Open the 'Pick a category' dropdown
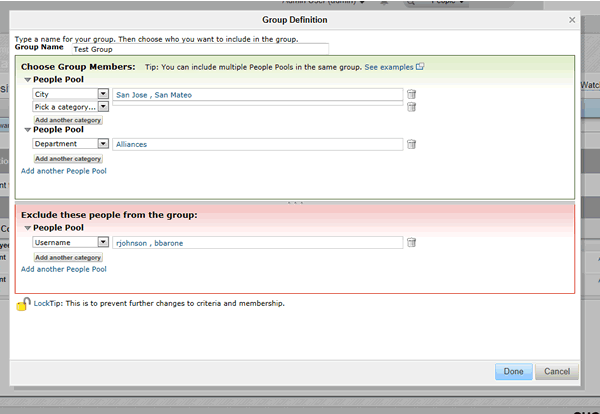This screenshot has height=414, width=600. [x=103, y=106]
